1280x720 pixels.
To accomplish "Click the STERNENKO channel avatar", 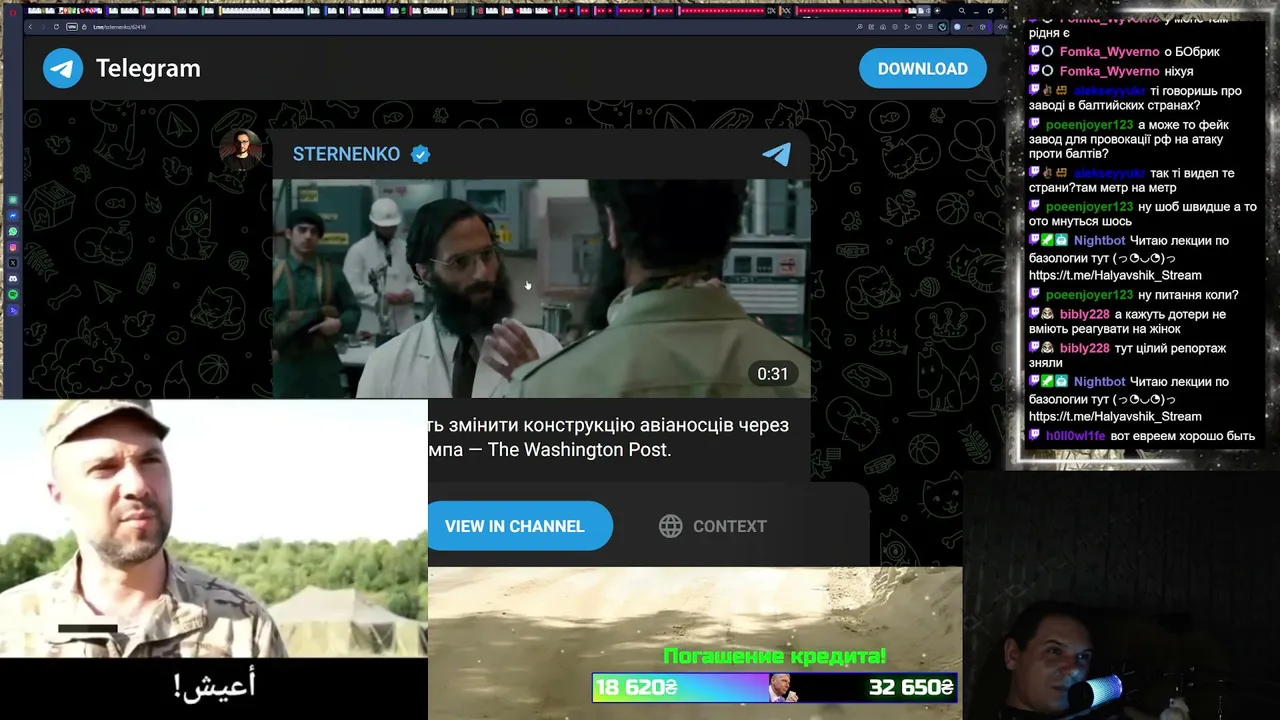I will pos(240,151).
